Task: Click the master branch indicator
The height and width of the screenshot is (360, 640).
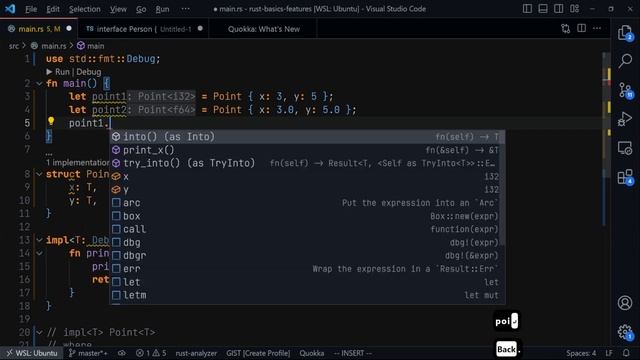Action: (x=88, y=353)
